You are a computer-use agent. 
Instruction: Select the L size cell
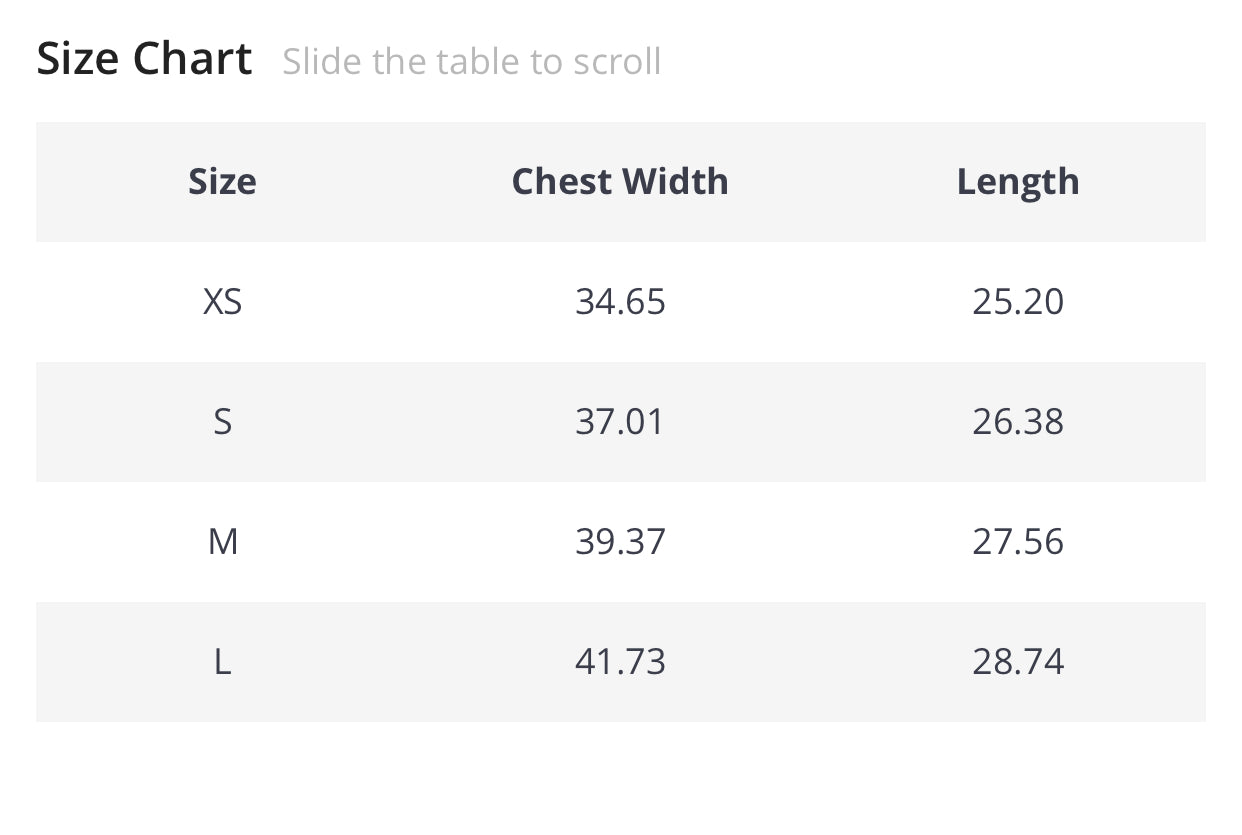tap(222, 662)
